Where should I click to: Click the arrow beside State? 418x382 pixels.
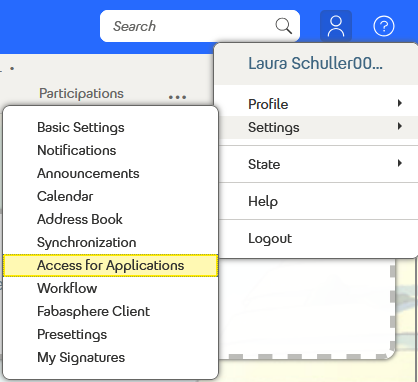point(400,163)
